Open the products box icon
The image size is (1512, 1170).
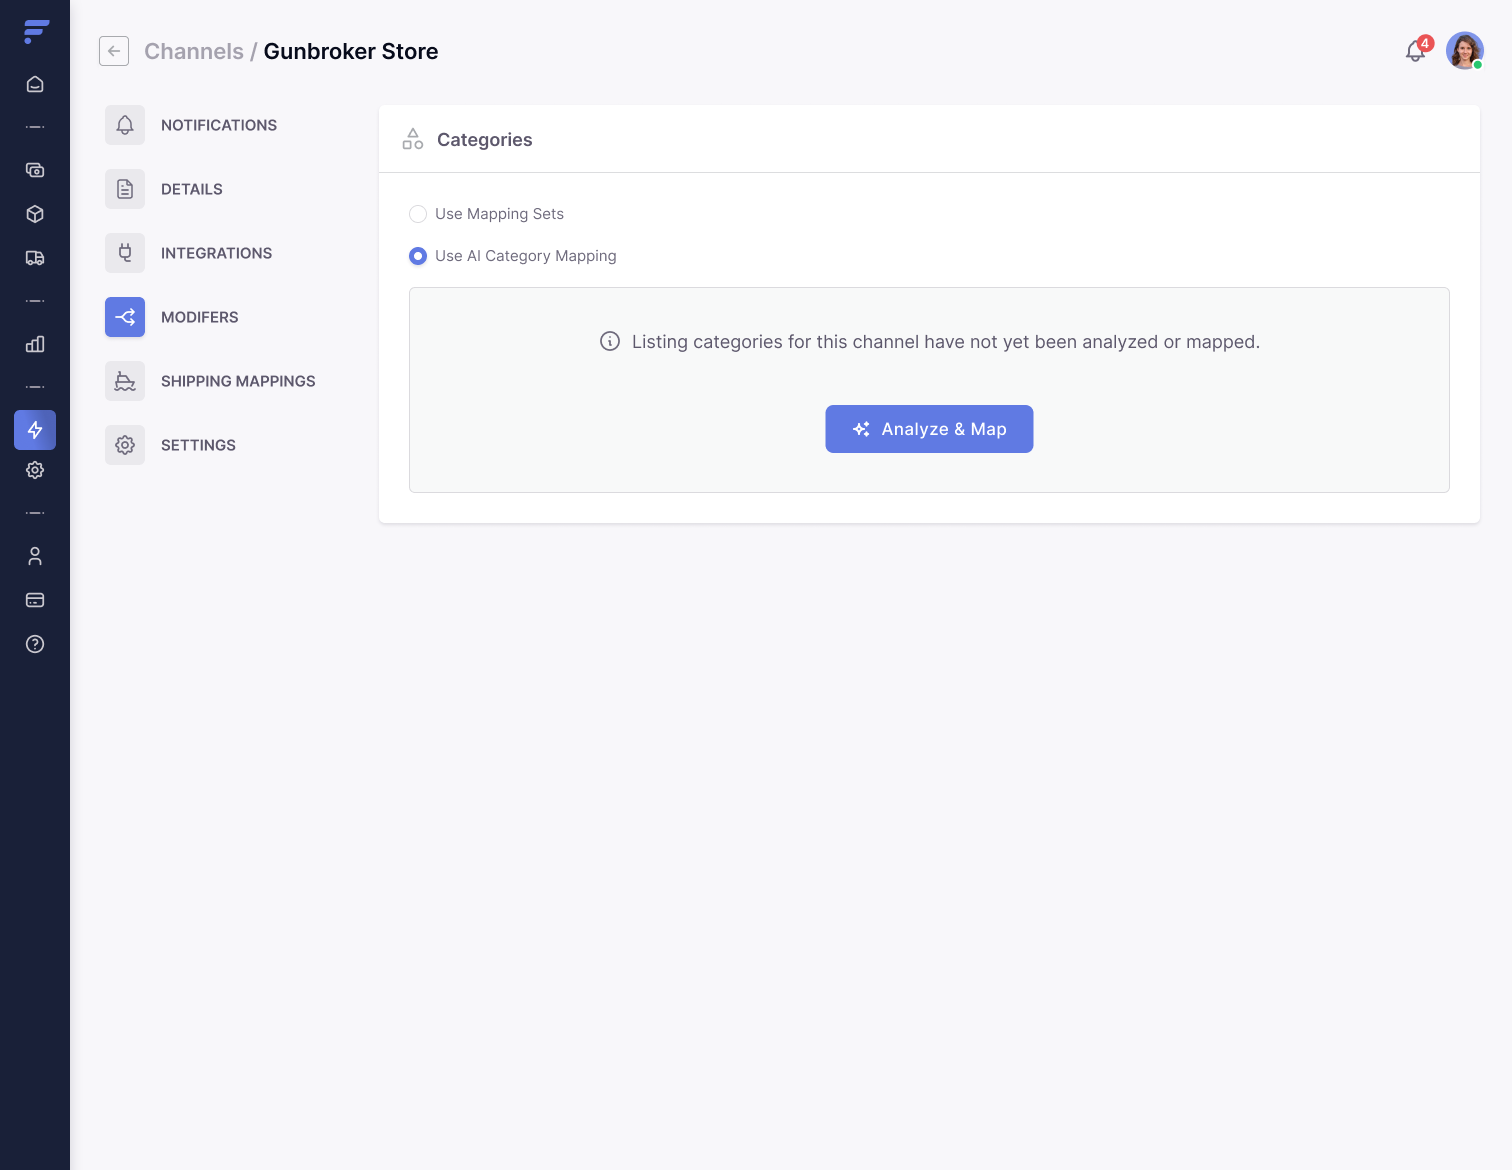coord(35,214)
